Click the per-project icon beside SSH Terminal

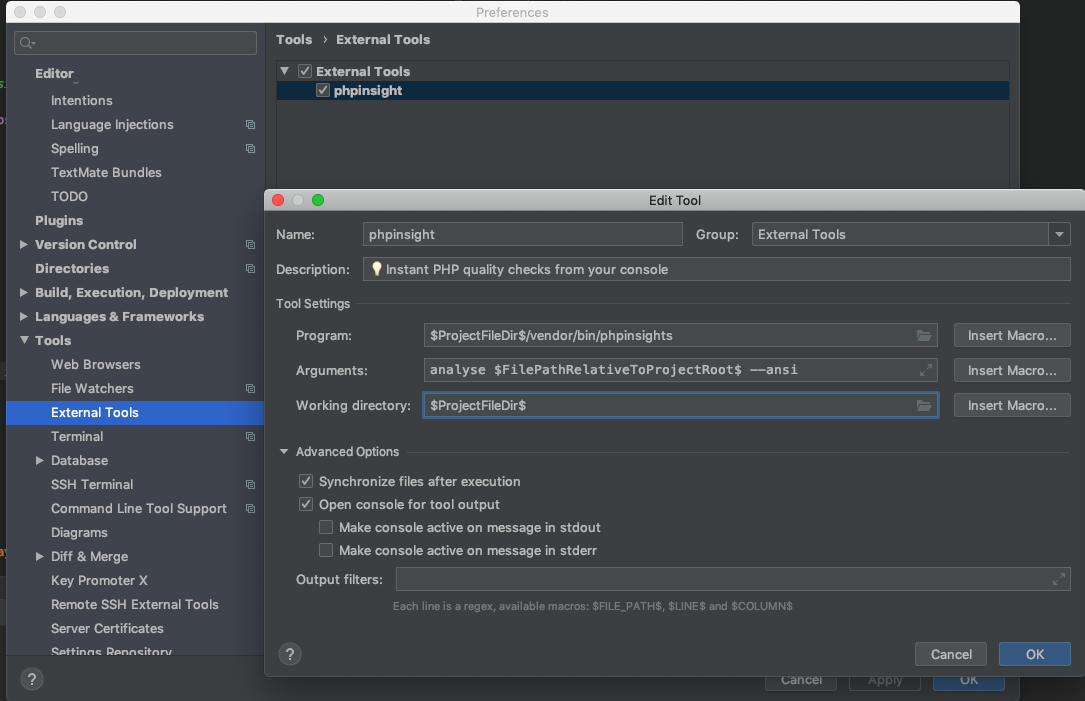coord(250,484)
